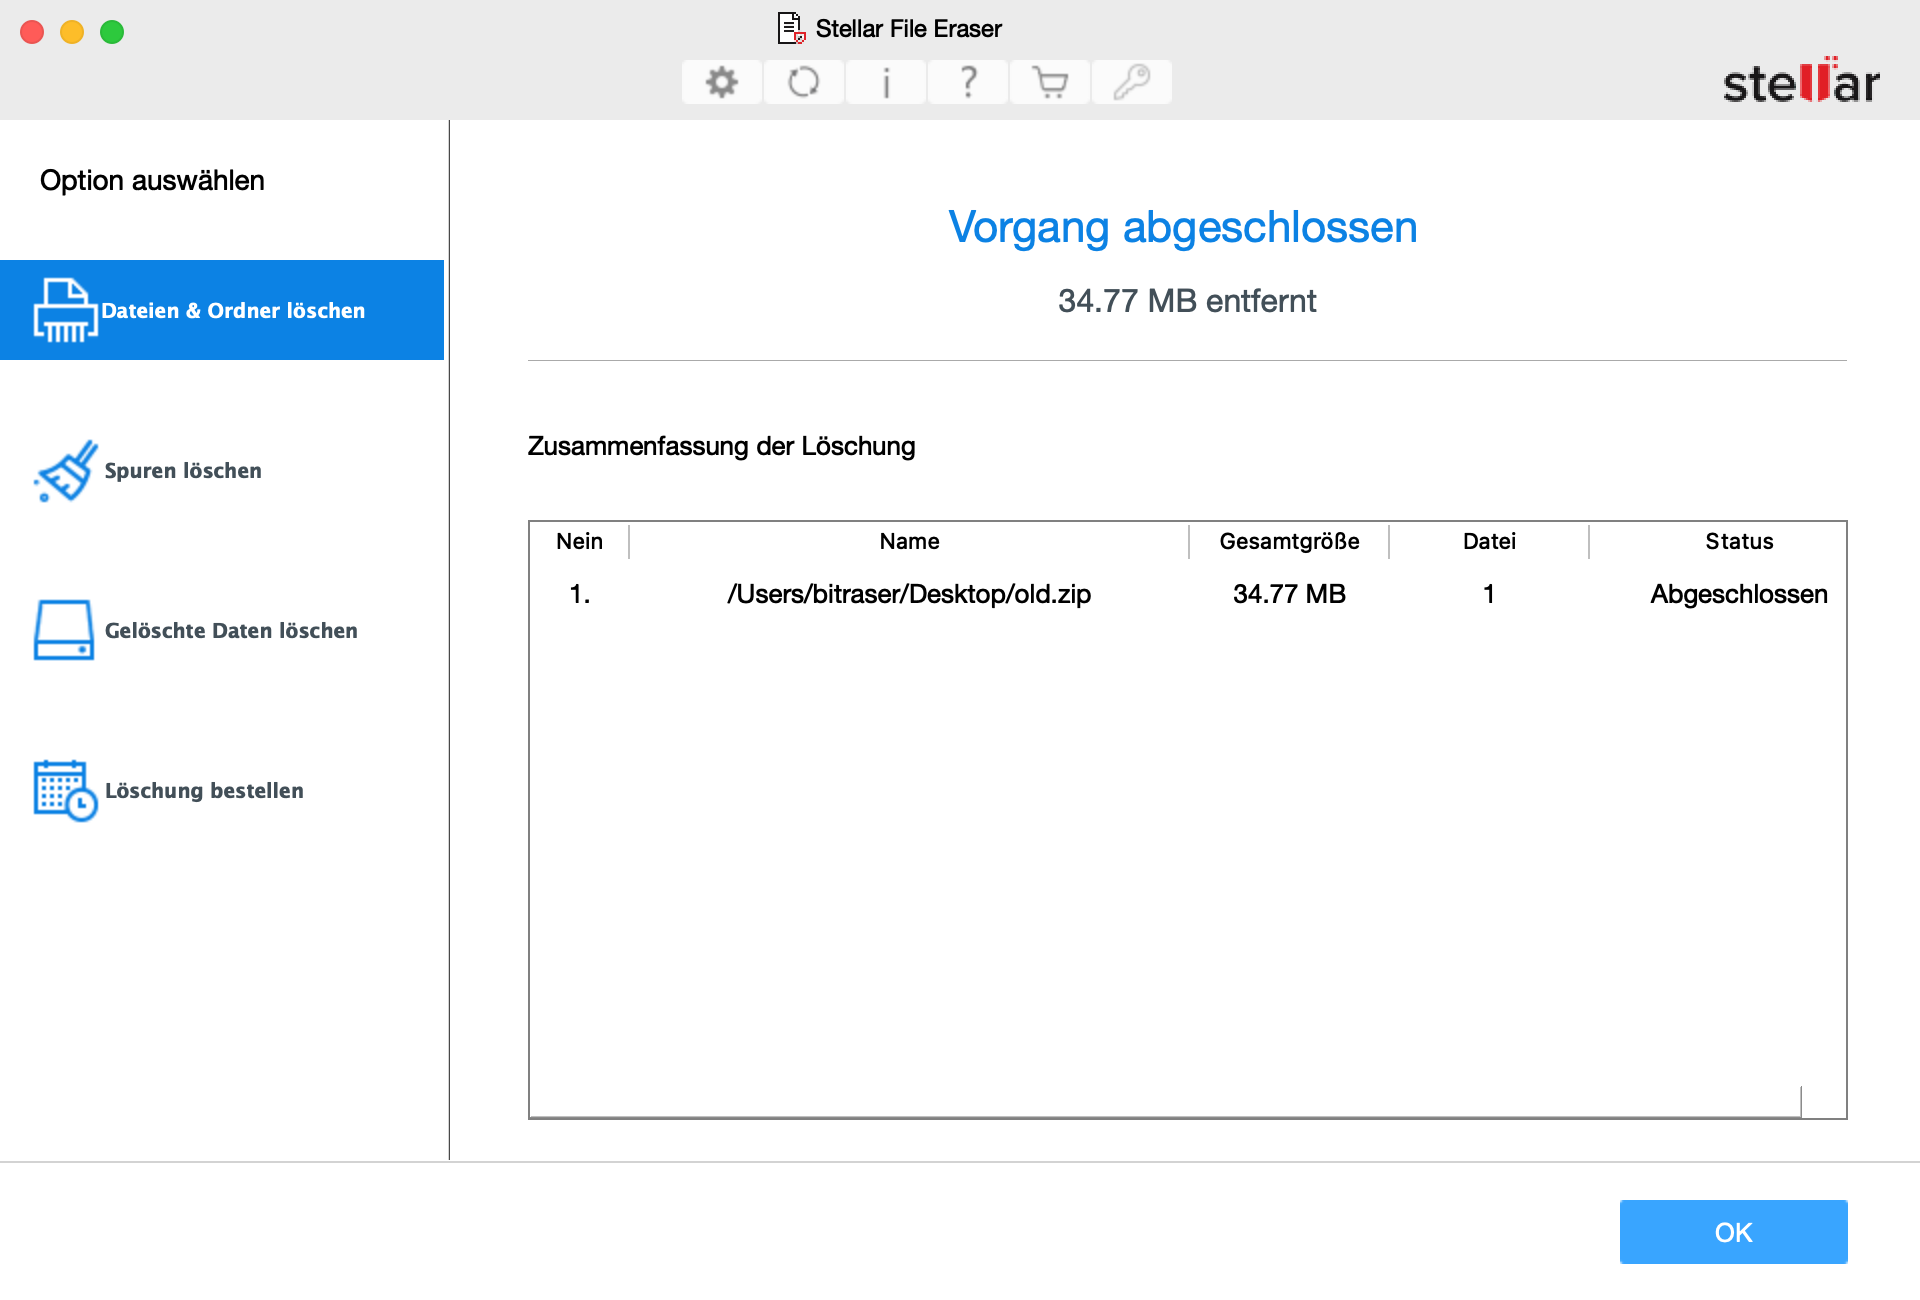Click the 34.77 MB entfernt text
Screen dimensions: 1920x1300
pyautogui.click(x=1187, y=301)
